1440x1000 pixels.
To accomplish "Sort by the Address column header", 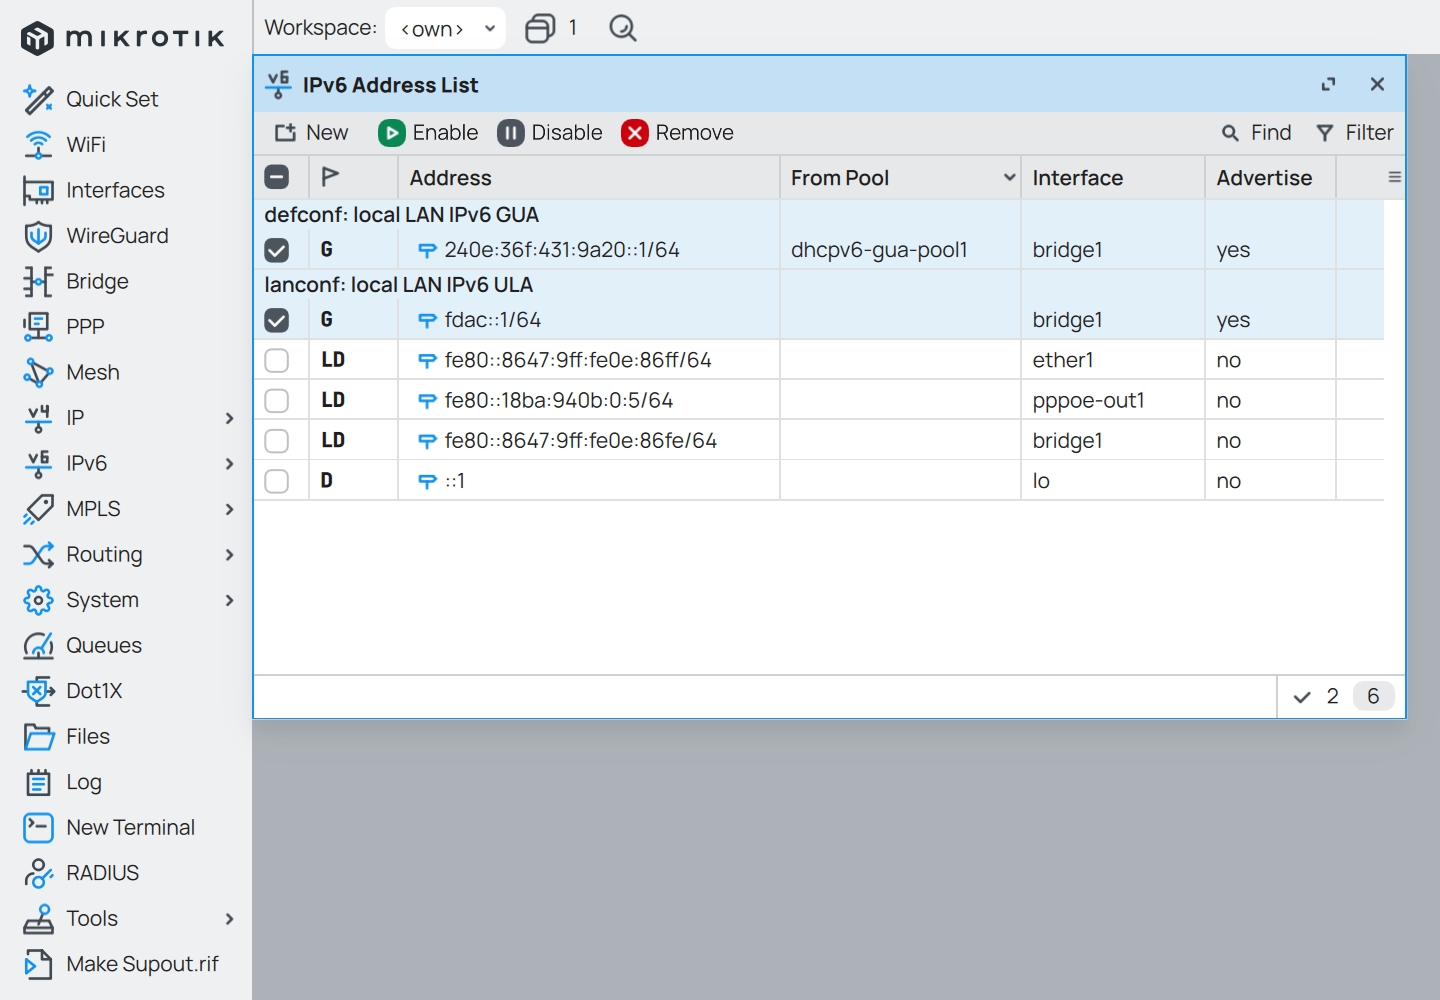I will click(x=589, y=177).
